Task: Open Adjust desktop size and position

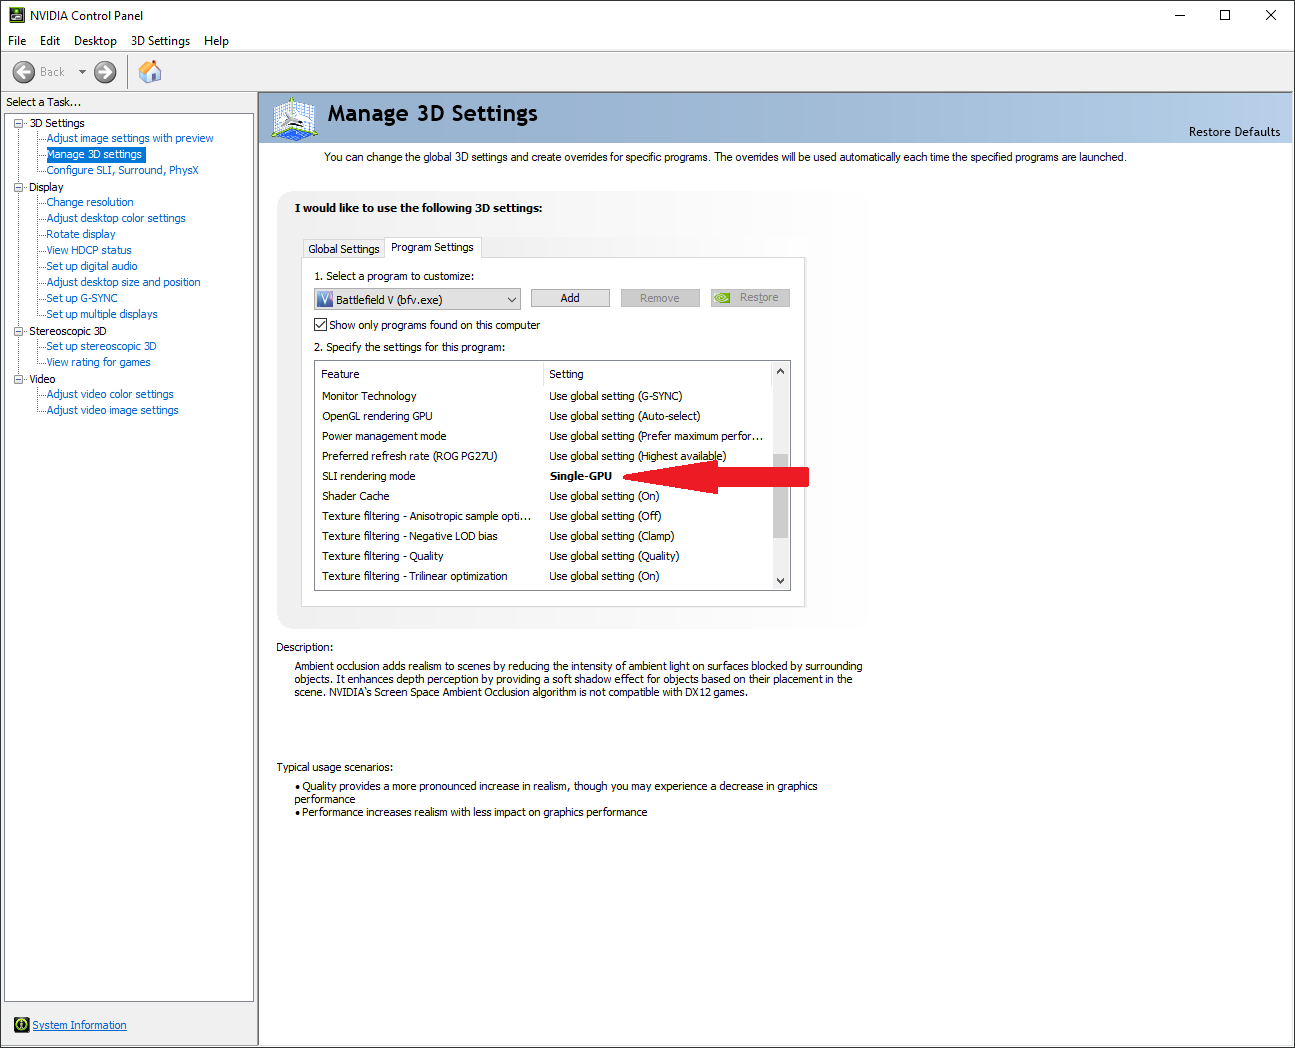Action: (123, 282)
